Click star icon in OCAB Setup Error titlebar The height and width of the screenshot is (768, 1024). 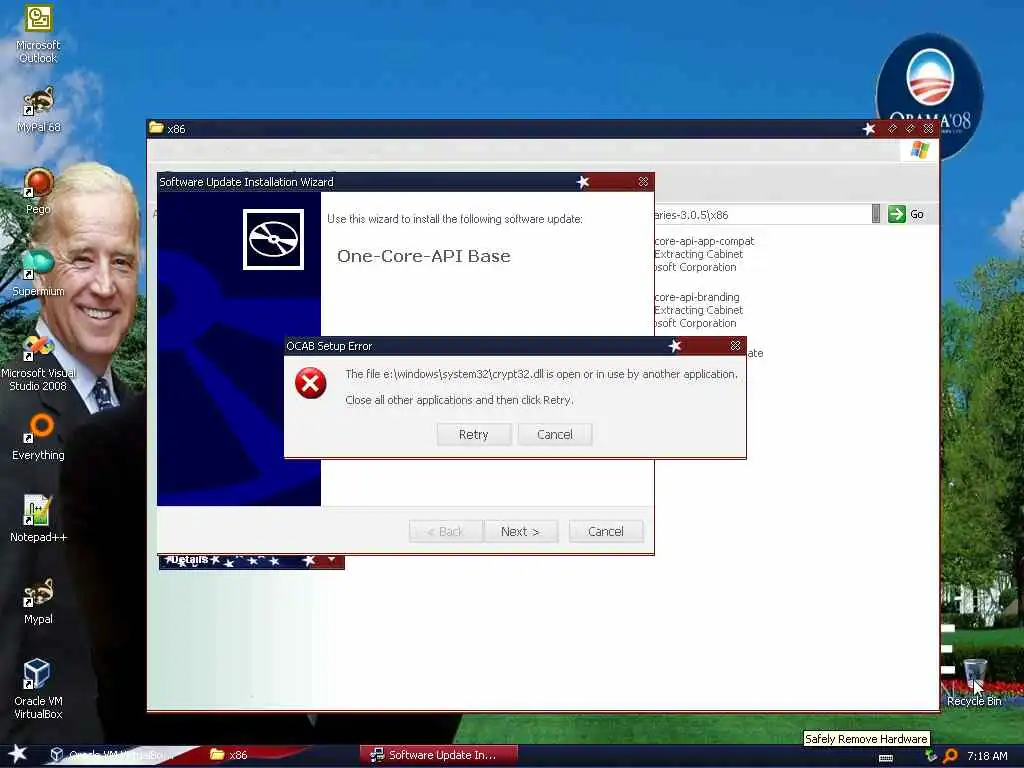pos(675,345)
